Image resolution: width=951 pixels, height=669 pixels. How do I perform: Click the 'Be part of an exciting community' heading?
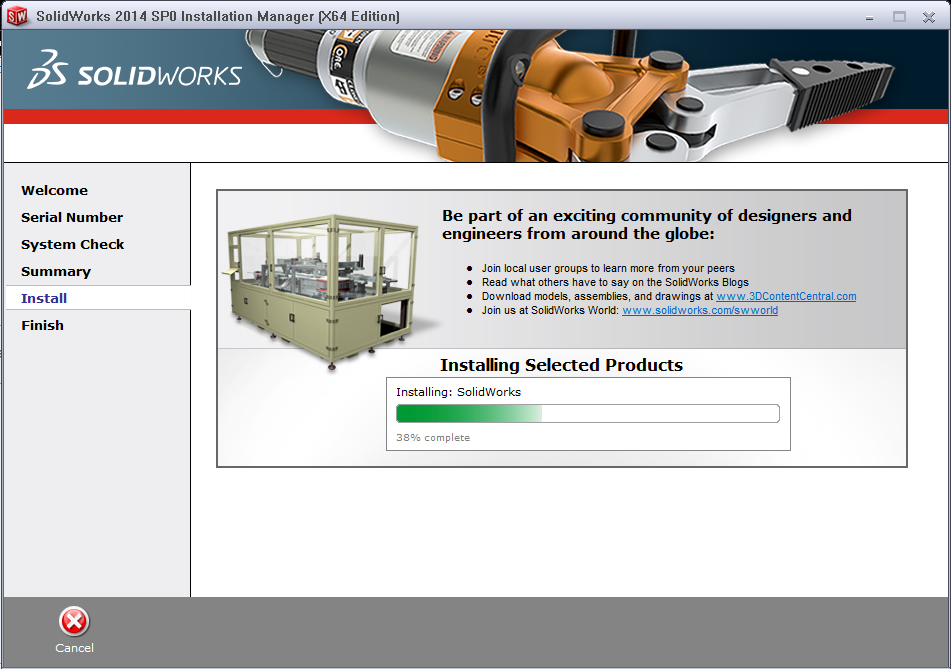tap(647, 224)
